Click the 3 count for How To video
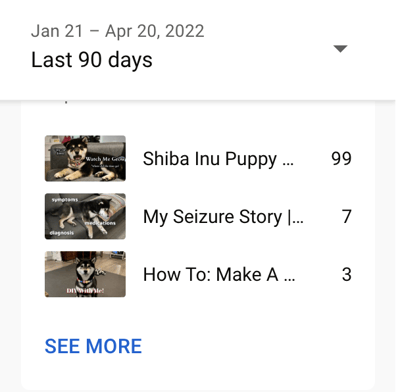 (x=347, y=275)
